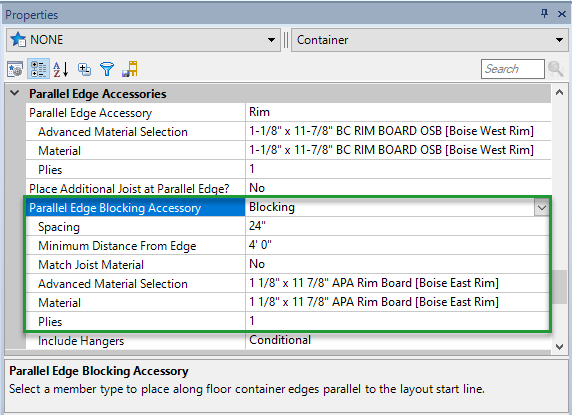Click the expand all categories icon
Image resolution: width=572 pixels, height=415 pixels.
click(x=84, y=69)
